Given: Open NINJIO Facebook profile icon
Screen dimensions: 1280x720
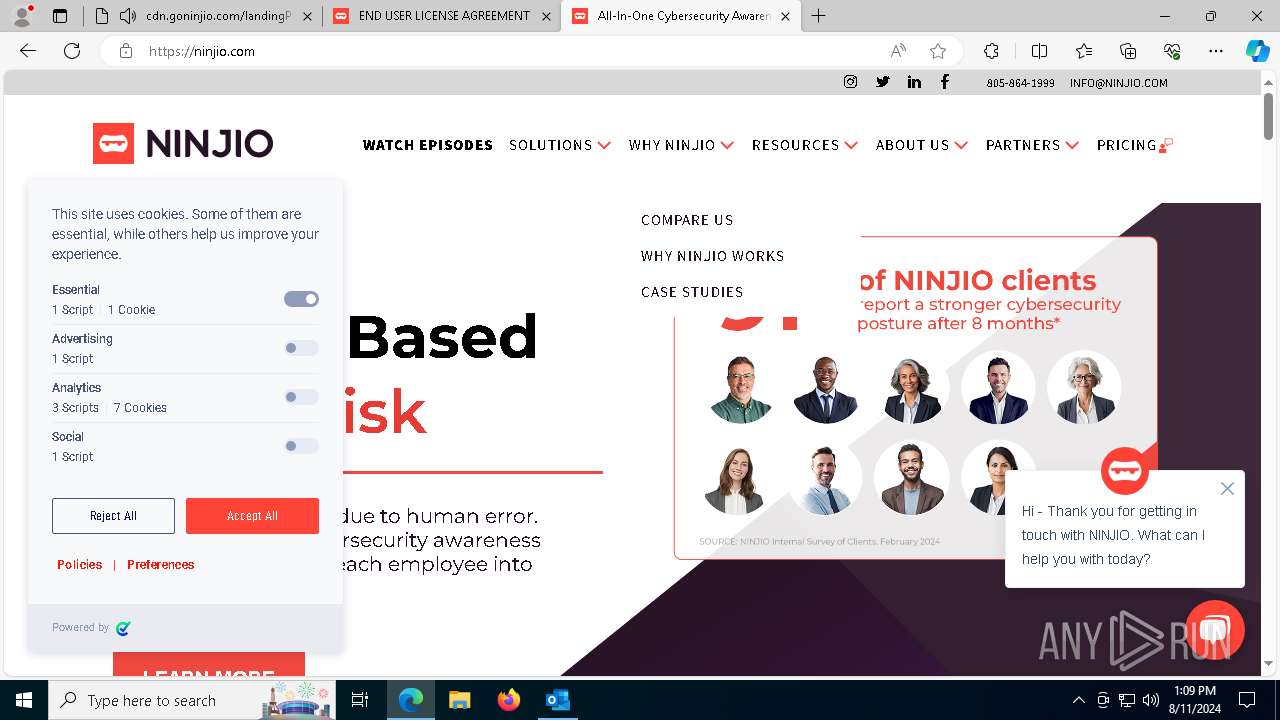Looking at the screenshot, I should [945, 82].
